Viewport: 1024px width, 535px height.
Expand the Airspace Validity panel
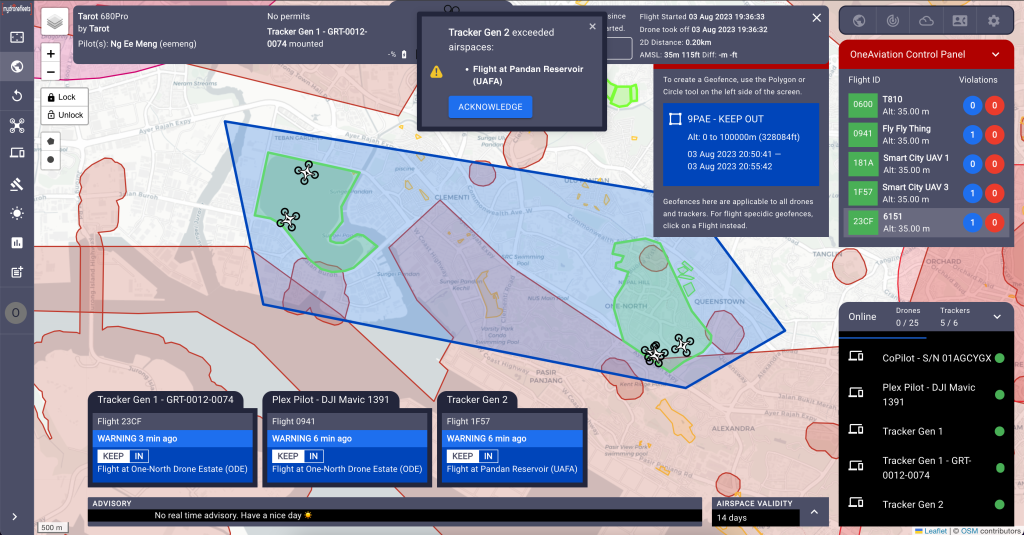point(814,512)
